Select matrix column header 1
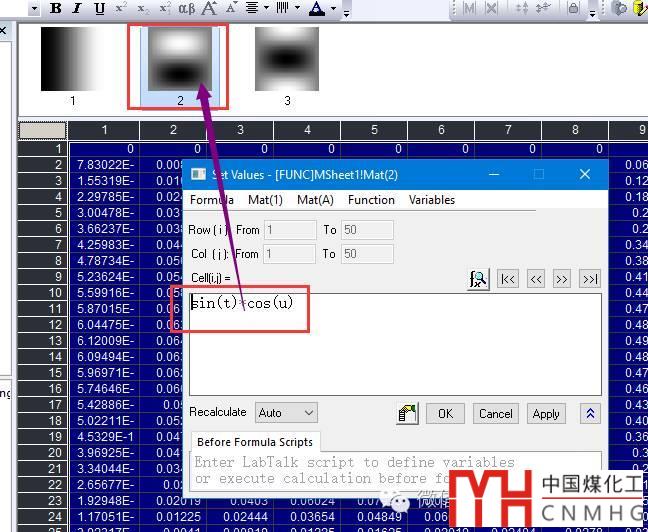648x532 pixels. pyautogui.click(x=104, y=130)
